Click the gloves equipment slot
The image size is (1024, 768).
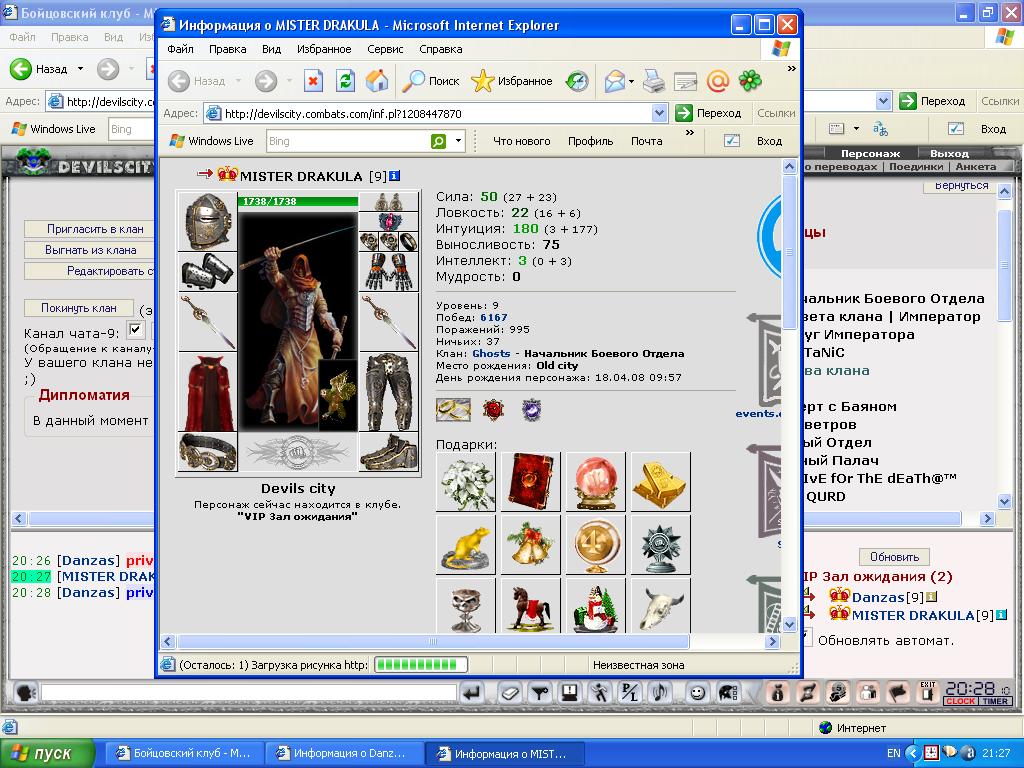(389, 272)
